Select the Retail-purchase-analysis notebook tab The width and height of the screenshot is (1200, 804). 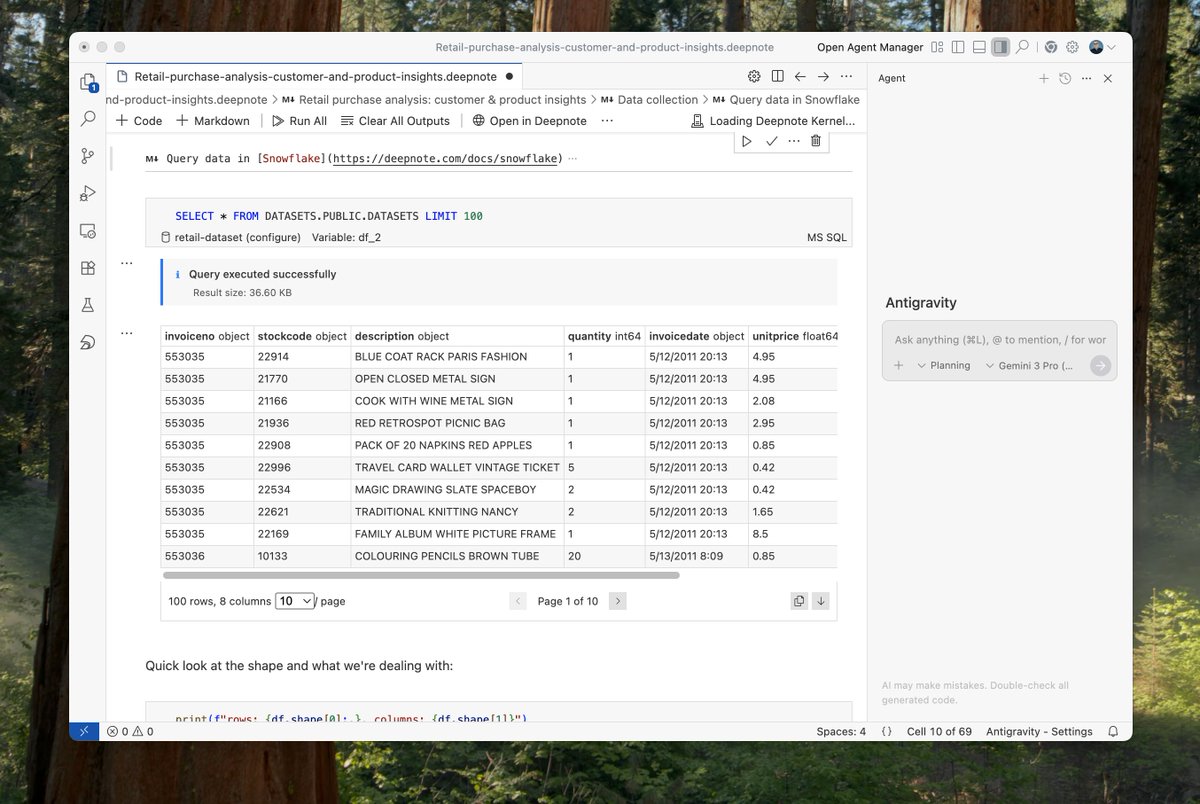[x=314, y=76]
